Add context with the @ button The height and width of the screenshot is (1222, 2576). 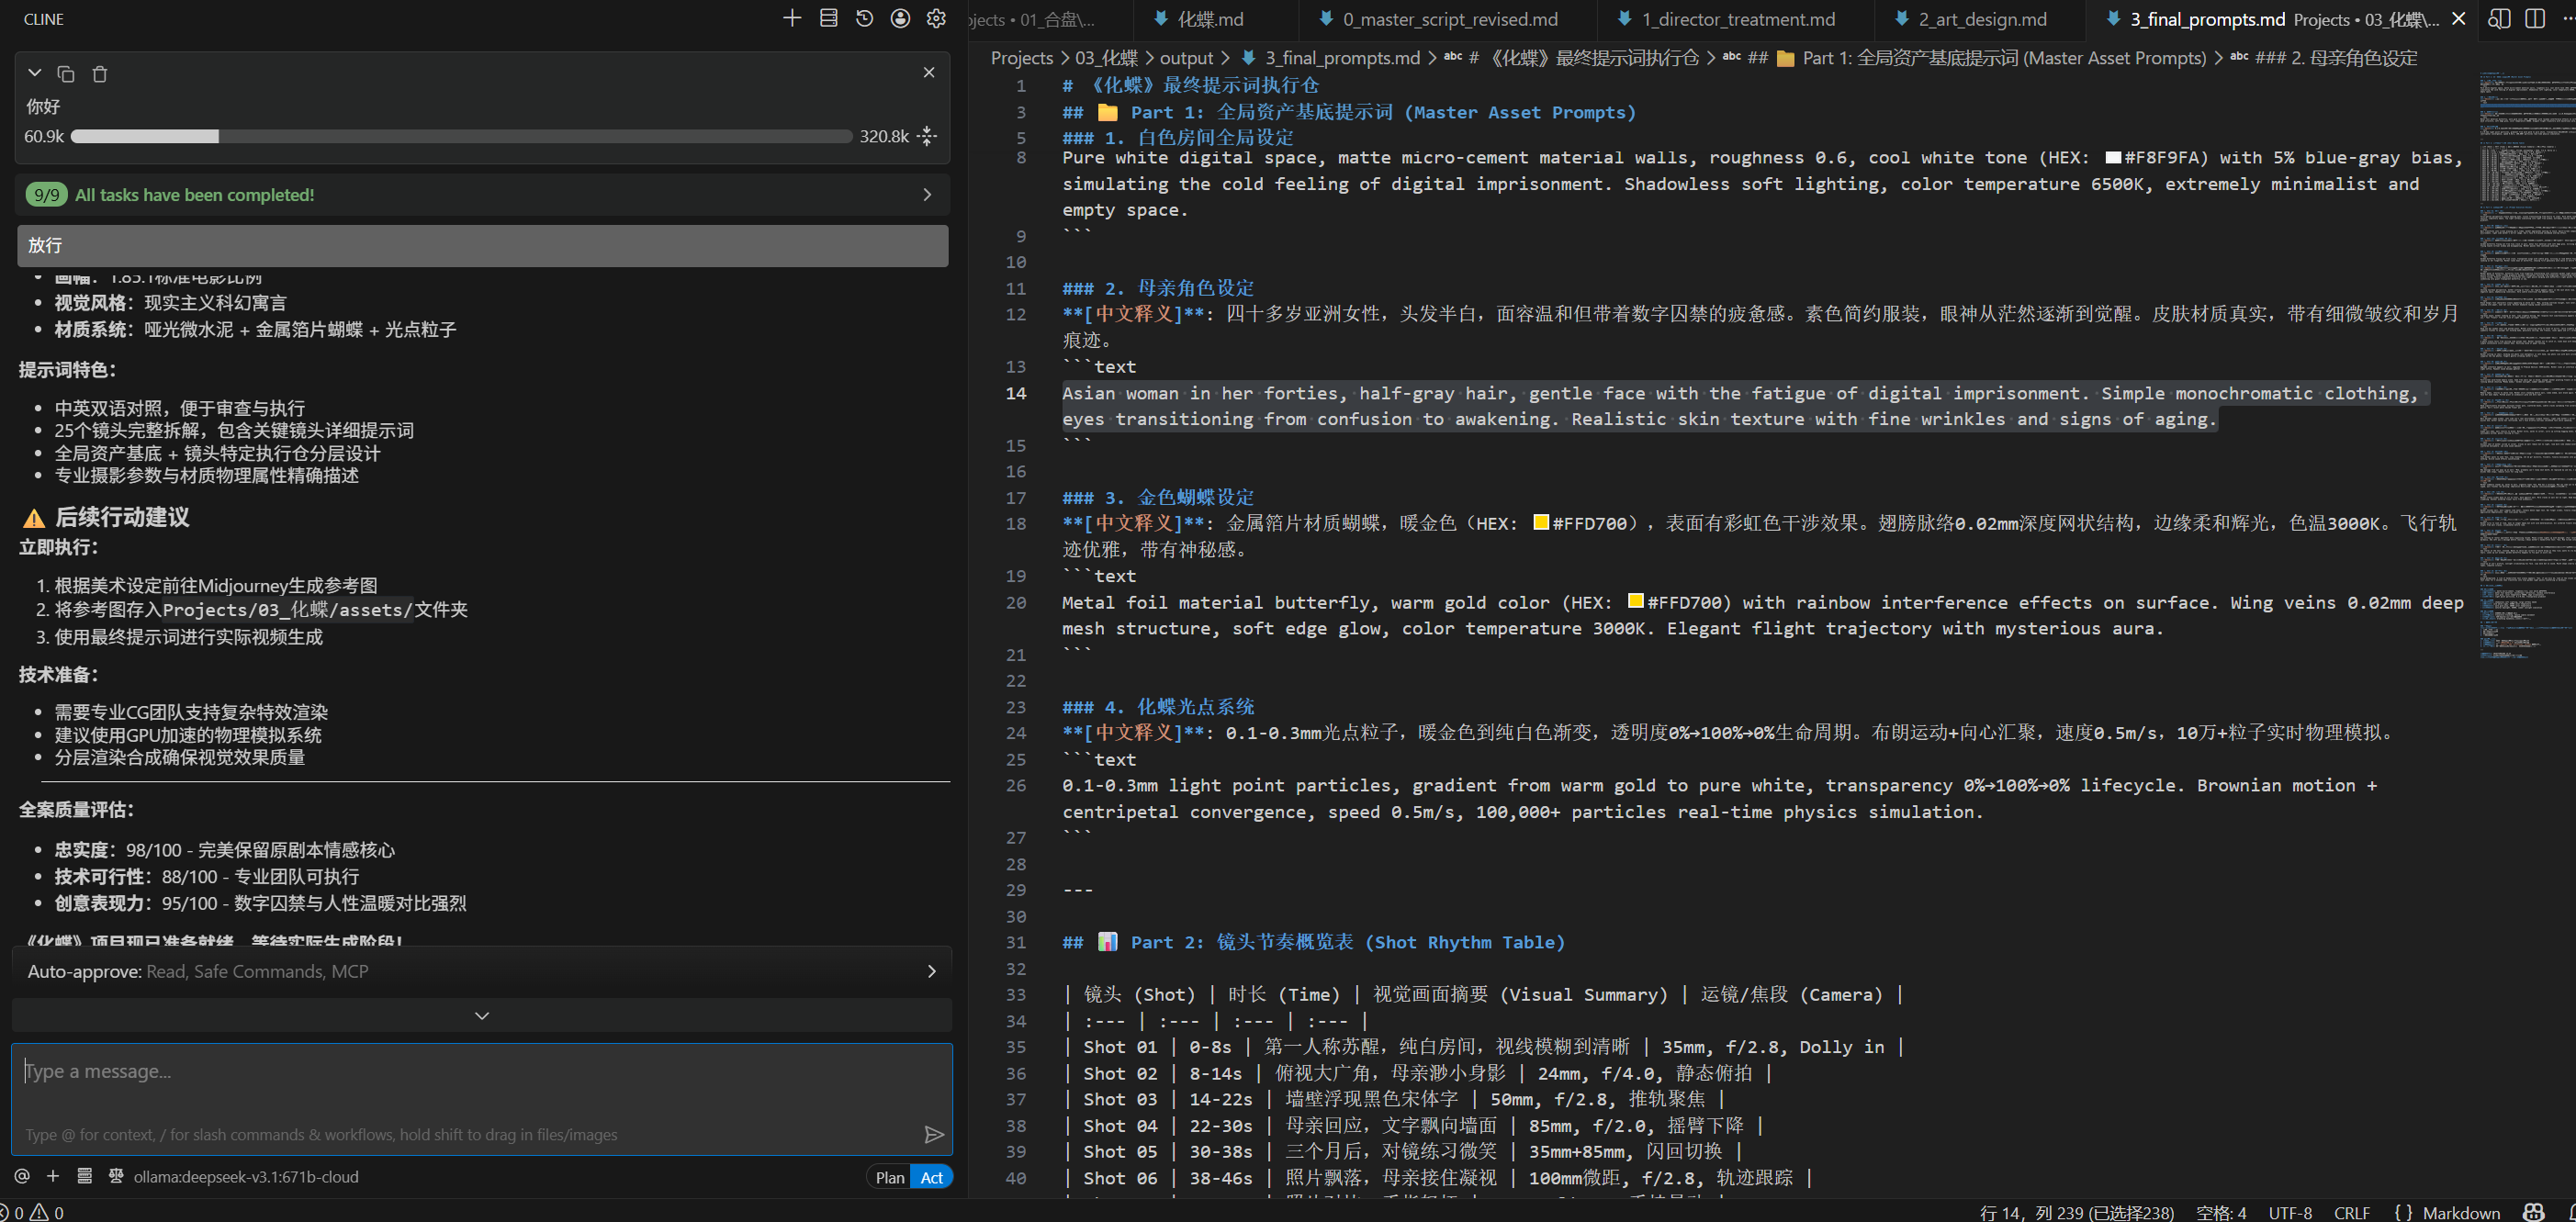click(x=22, y=1176)
